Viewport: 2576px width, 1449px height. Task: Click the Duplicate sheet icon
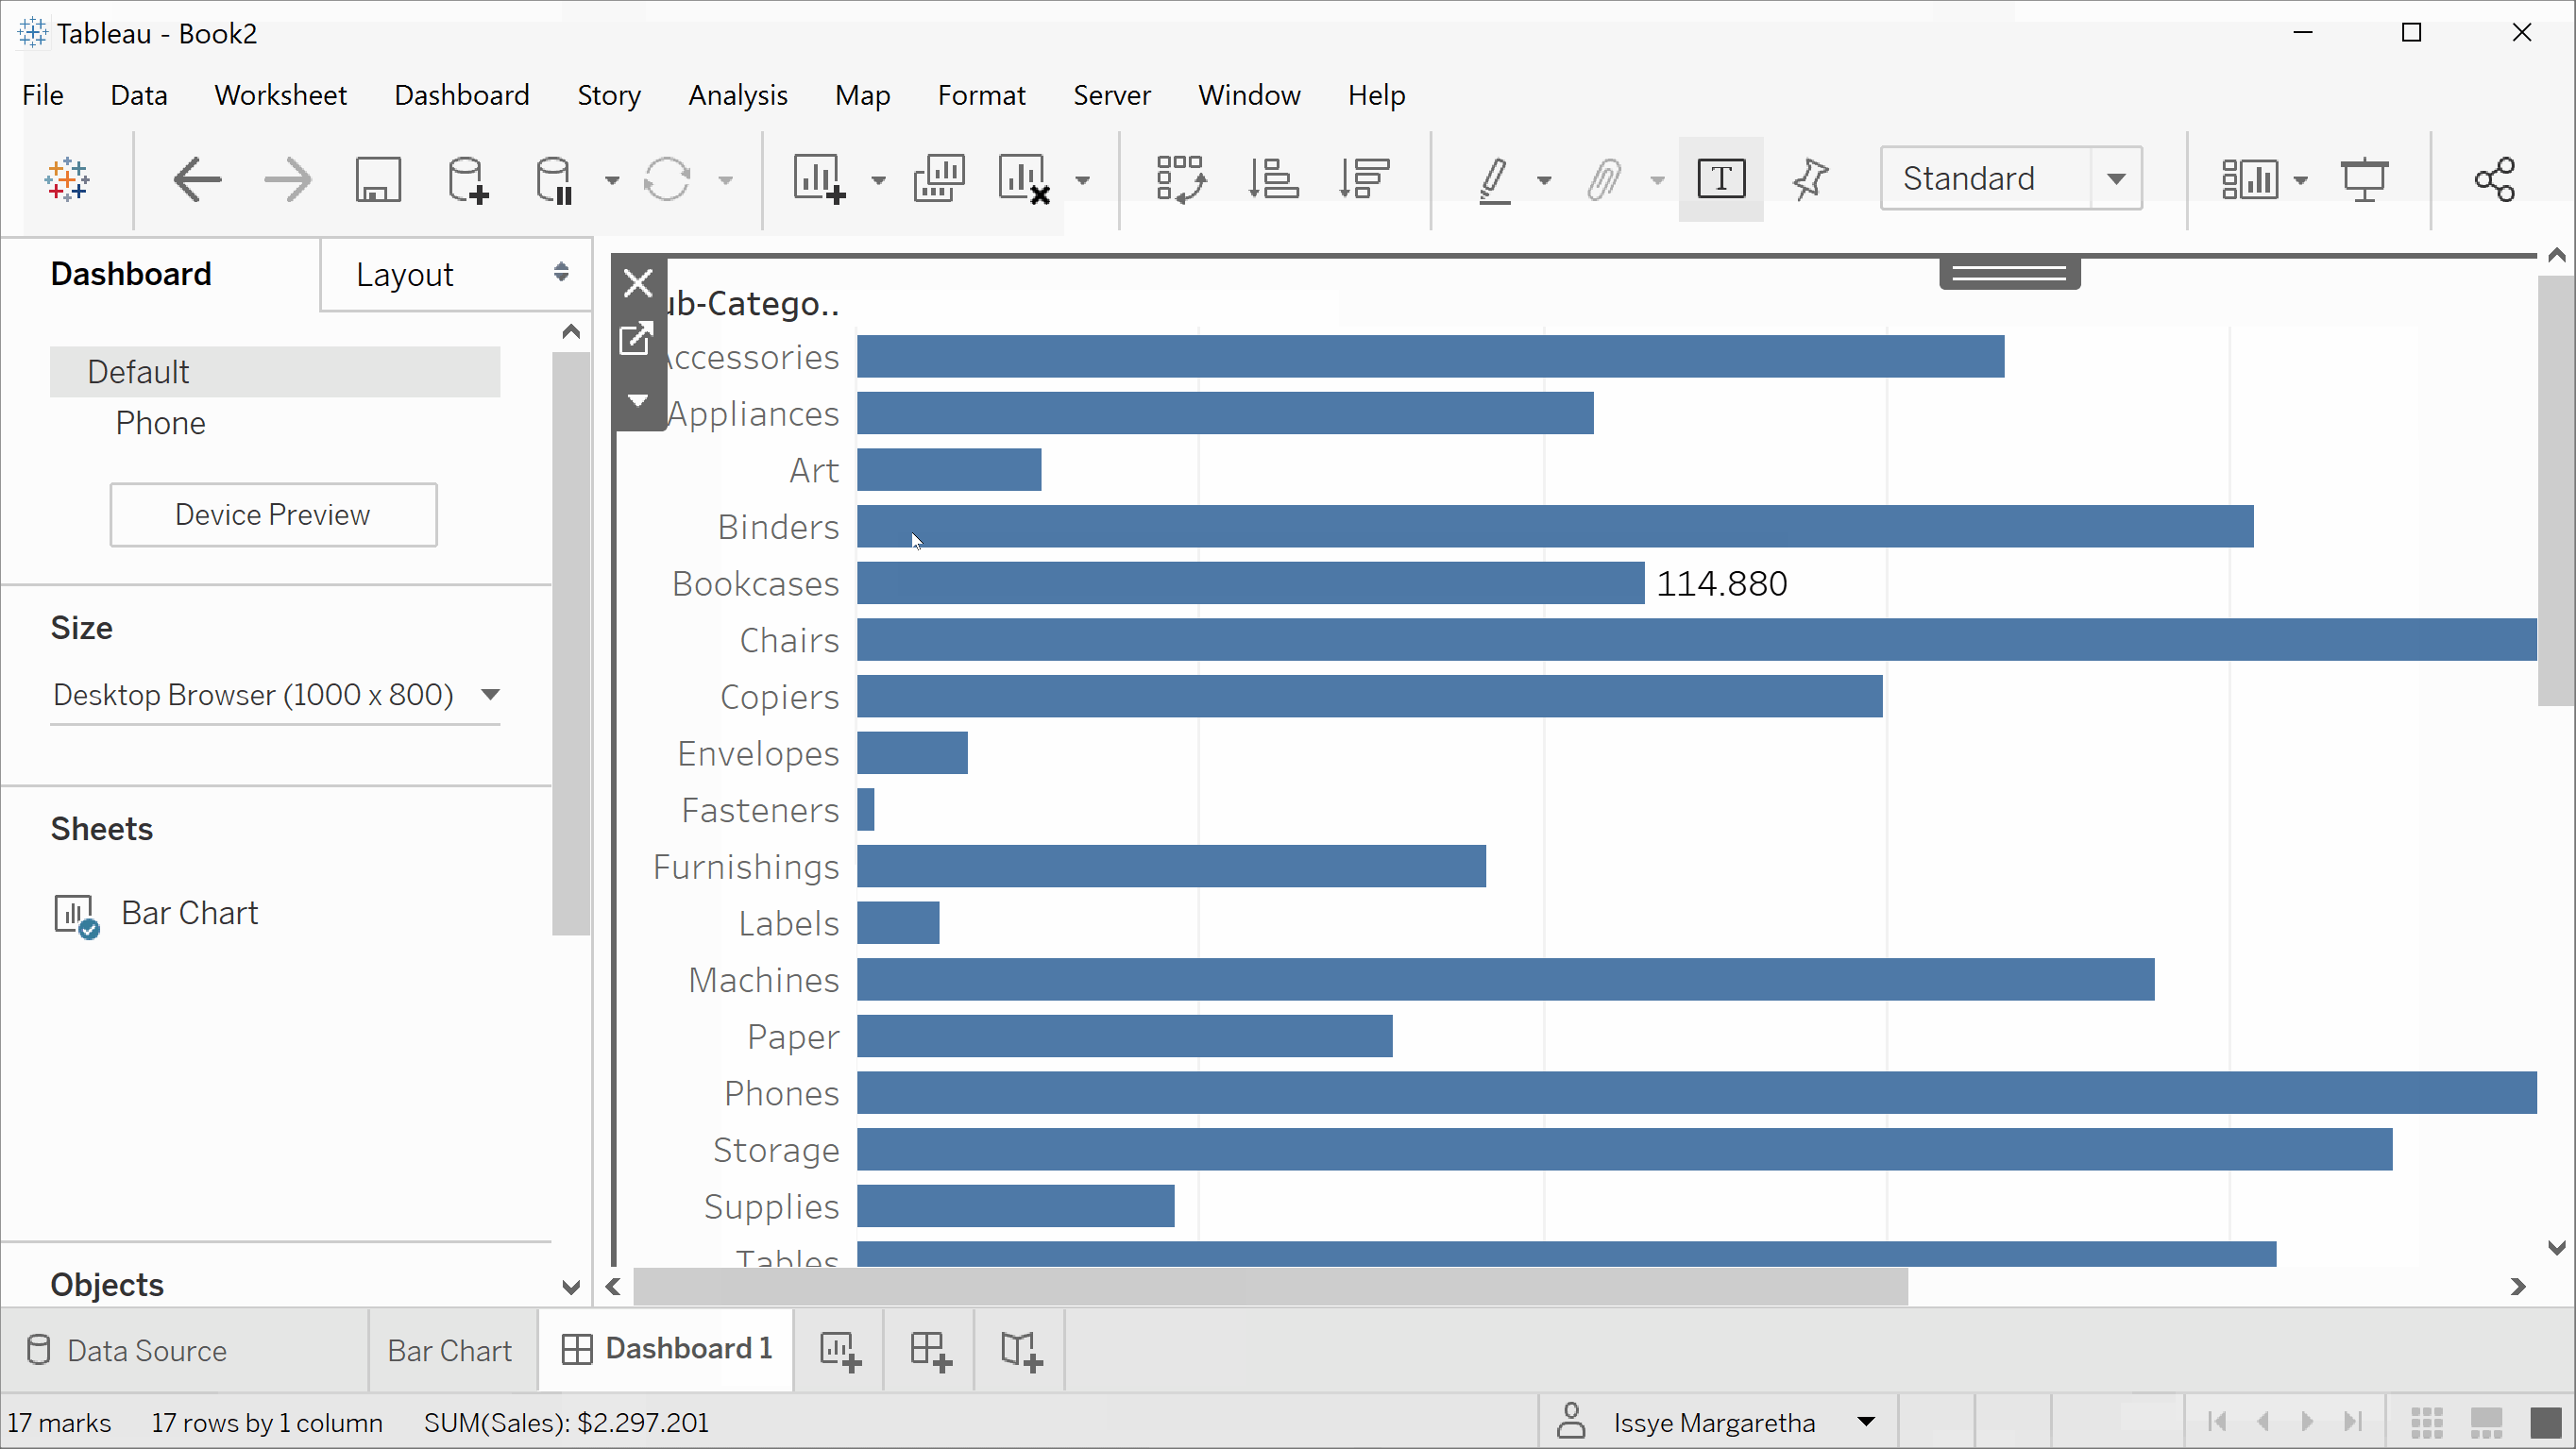(x=938, y=179)
